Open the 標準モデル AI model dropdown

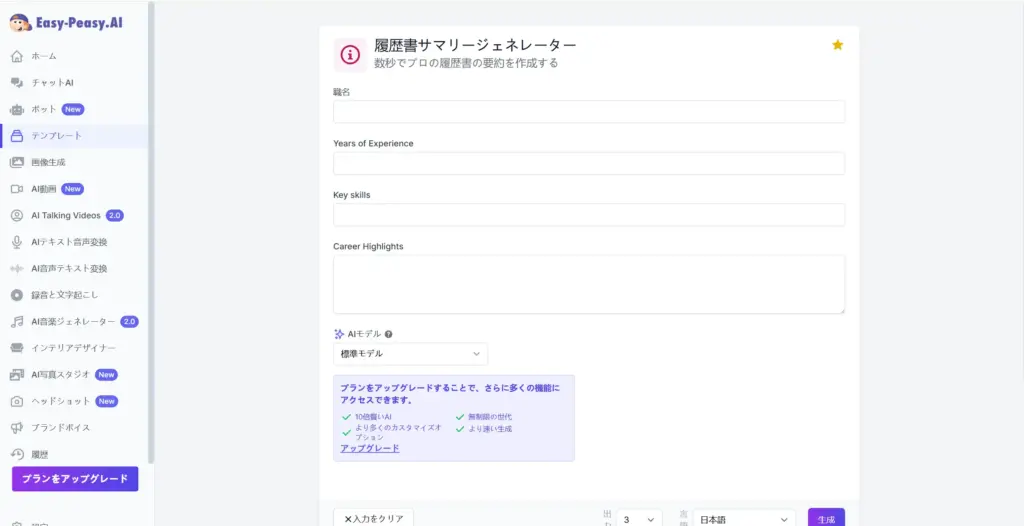click(410, 354)
